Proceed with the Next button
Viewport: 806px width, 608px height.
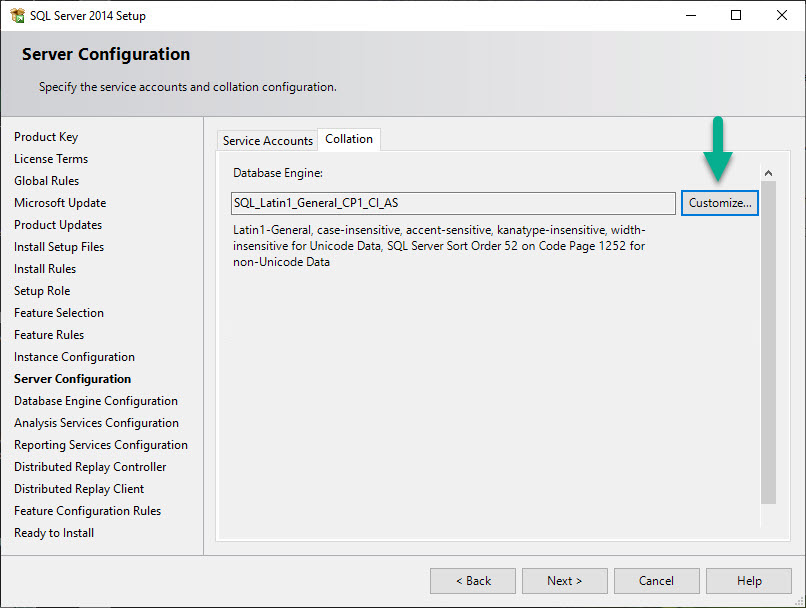click(x=564, y=581)
